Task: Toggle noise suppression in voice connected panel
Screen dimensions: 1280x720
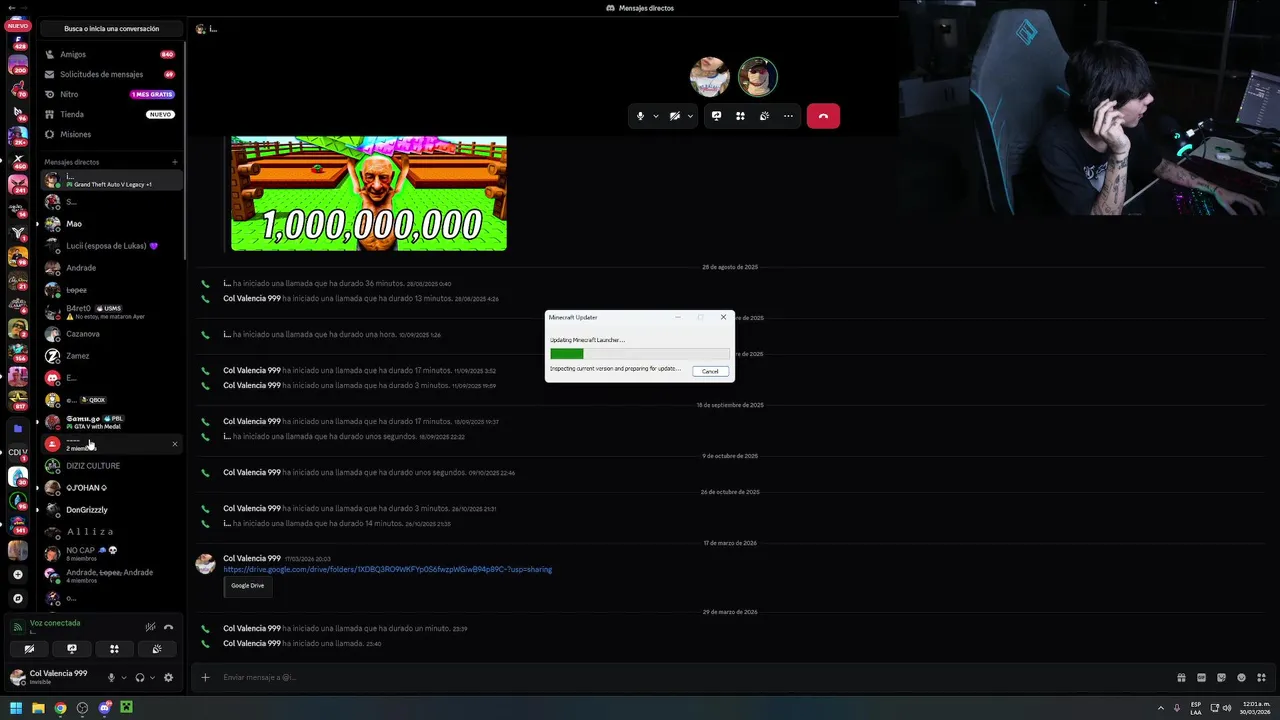Action: pos(150,627)
